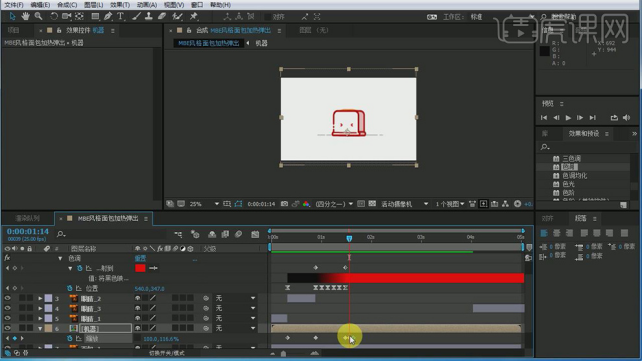Viewport: 642px width, 362px height.
Task: Click the snapshot camera icon in viewer
Action: pyautogui.click(x=284, y=204)
